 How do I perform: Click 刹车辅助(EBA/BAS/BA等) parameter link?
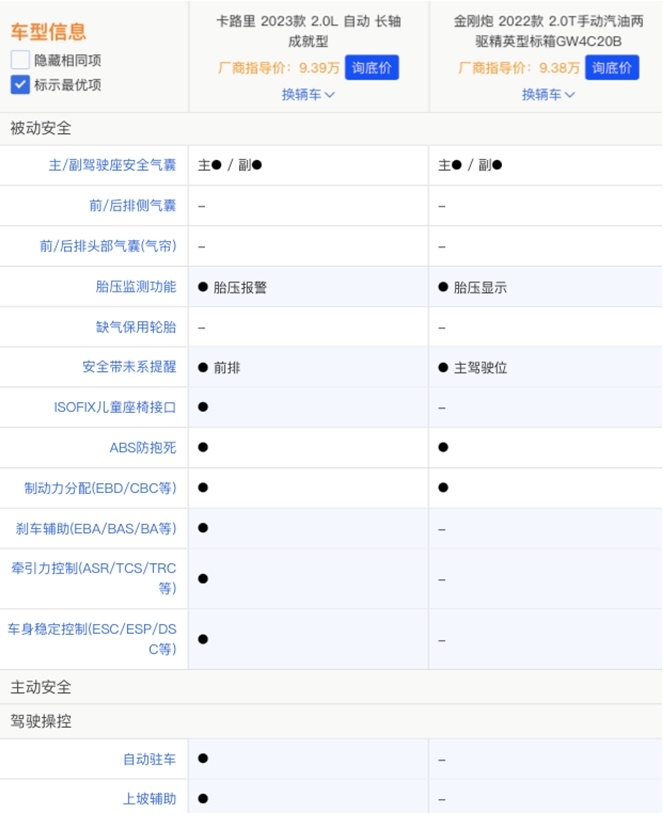[96, 529]
